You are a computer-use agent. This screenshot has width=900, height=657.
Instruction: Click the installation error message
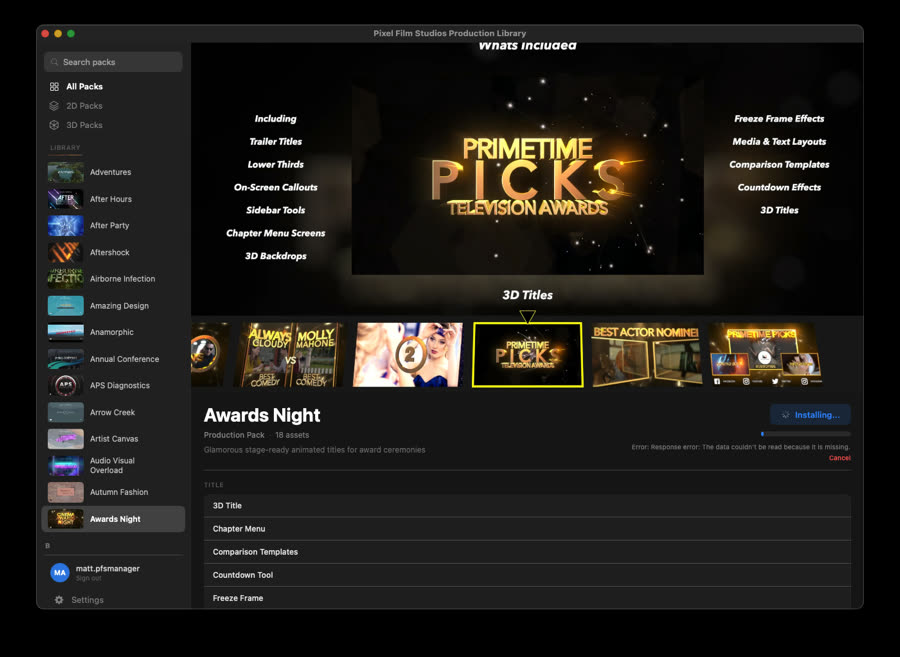pyautogui.click(x=740, y=447)
